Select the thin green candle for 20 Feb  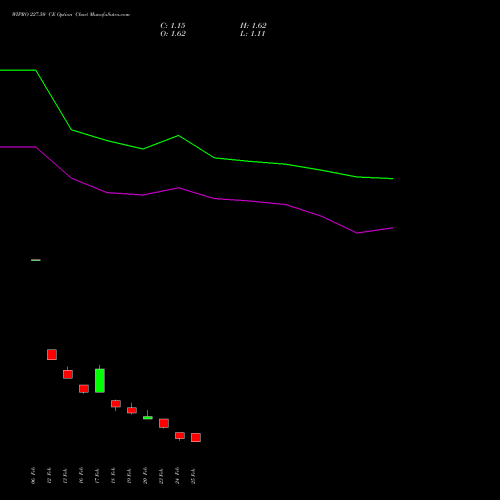coord(148,417)
